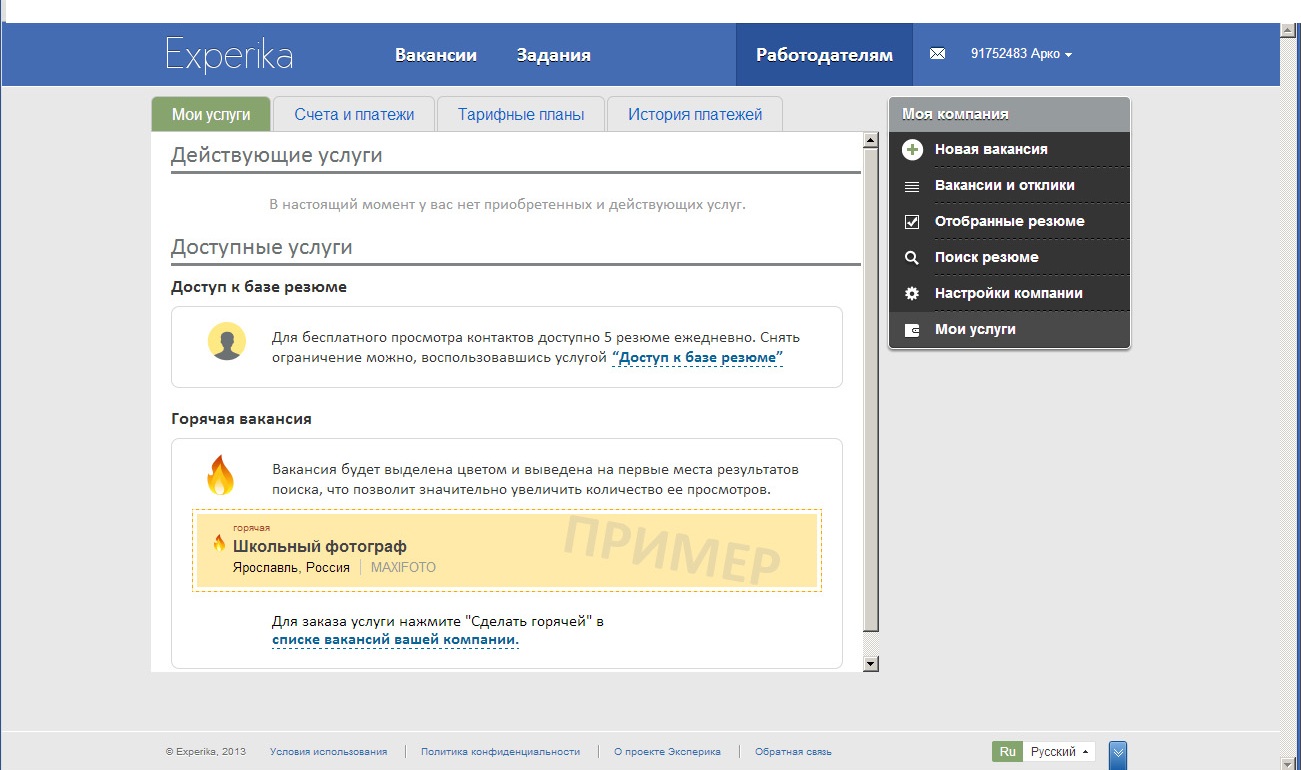
Task: Click the checkmark icon beside Отобранные резюме
Action: 911,222
